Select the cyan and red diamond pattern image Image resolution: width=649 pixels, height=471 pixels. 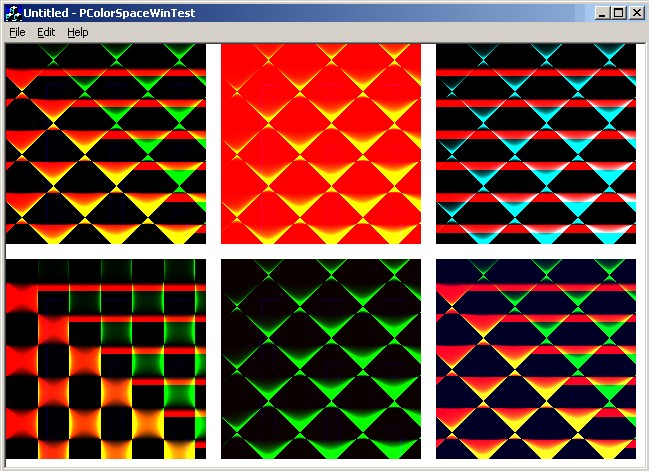(536, 144)
